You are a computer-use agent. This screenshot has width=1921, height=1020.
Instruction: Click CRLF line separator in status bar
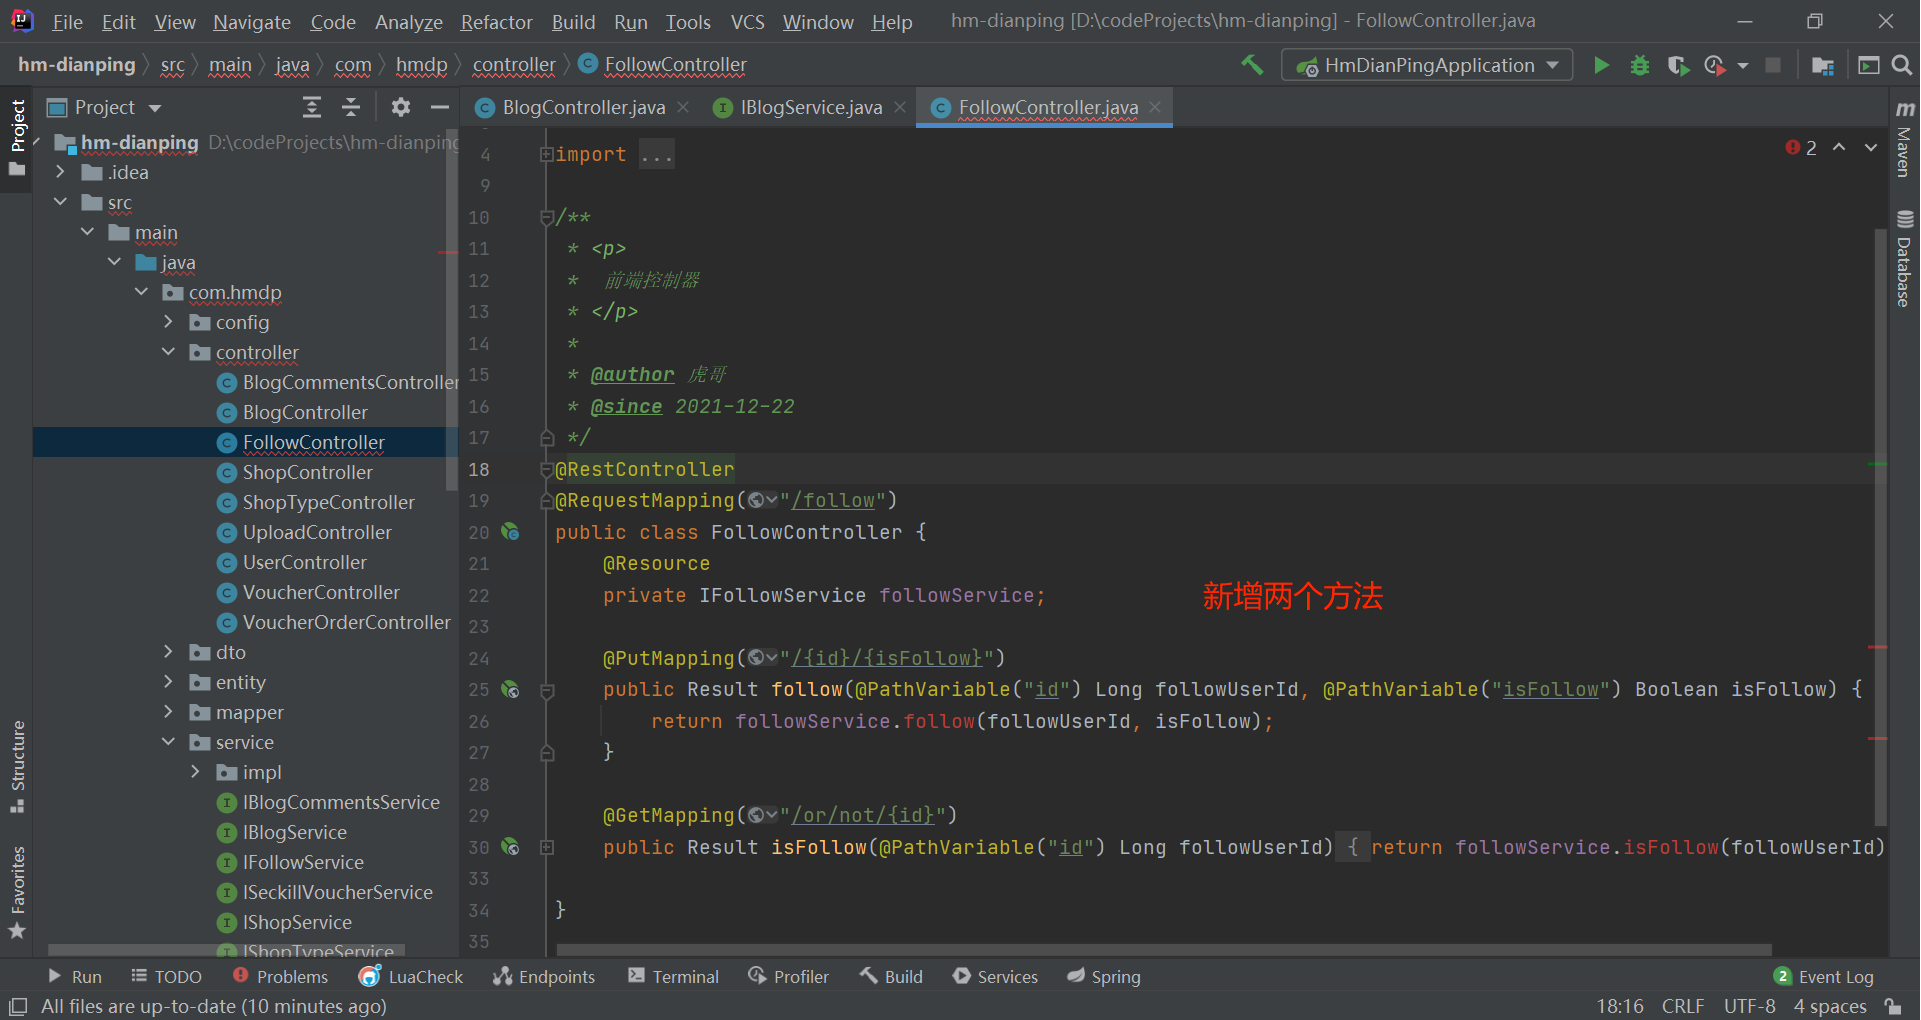[1683, 1006]
